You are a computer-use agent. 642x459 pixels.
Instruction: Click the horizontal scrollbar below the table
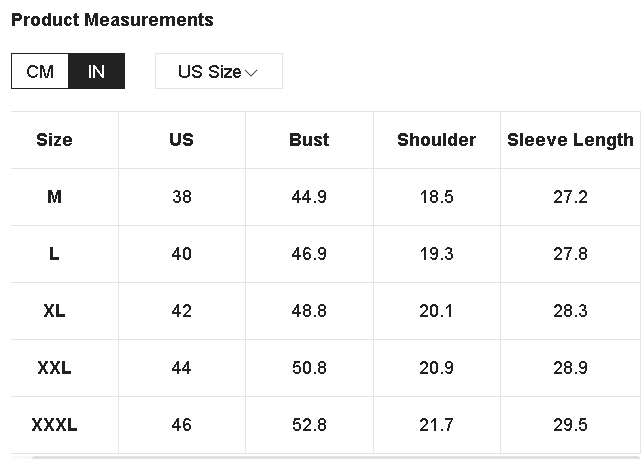point(330,456)
